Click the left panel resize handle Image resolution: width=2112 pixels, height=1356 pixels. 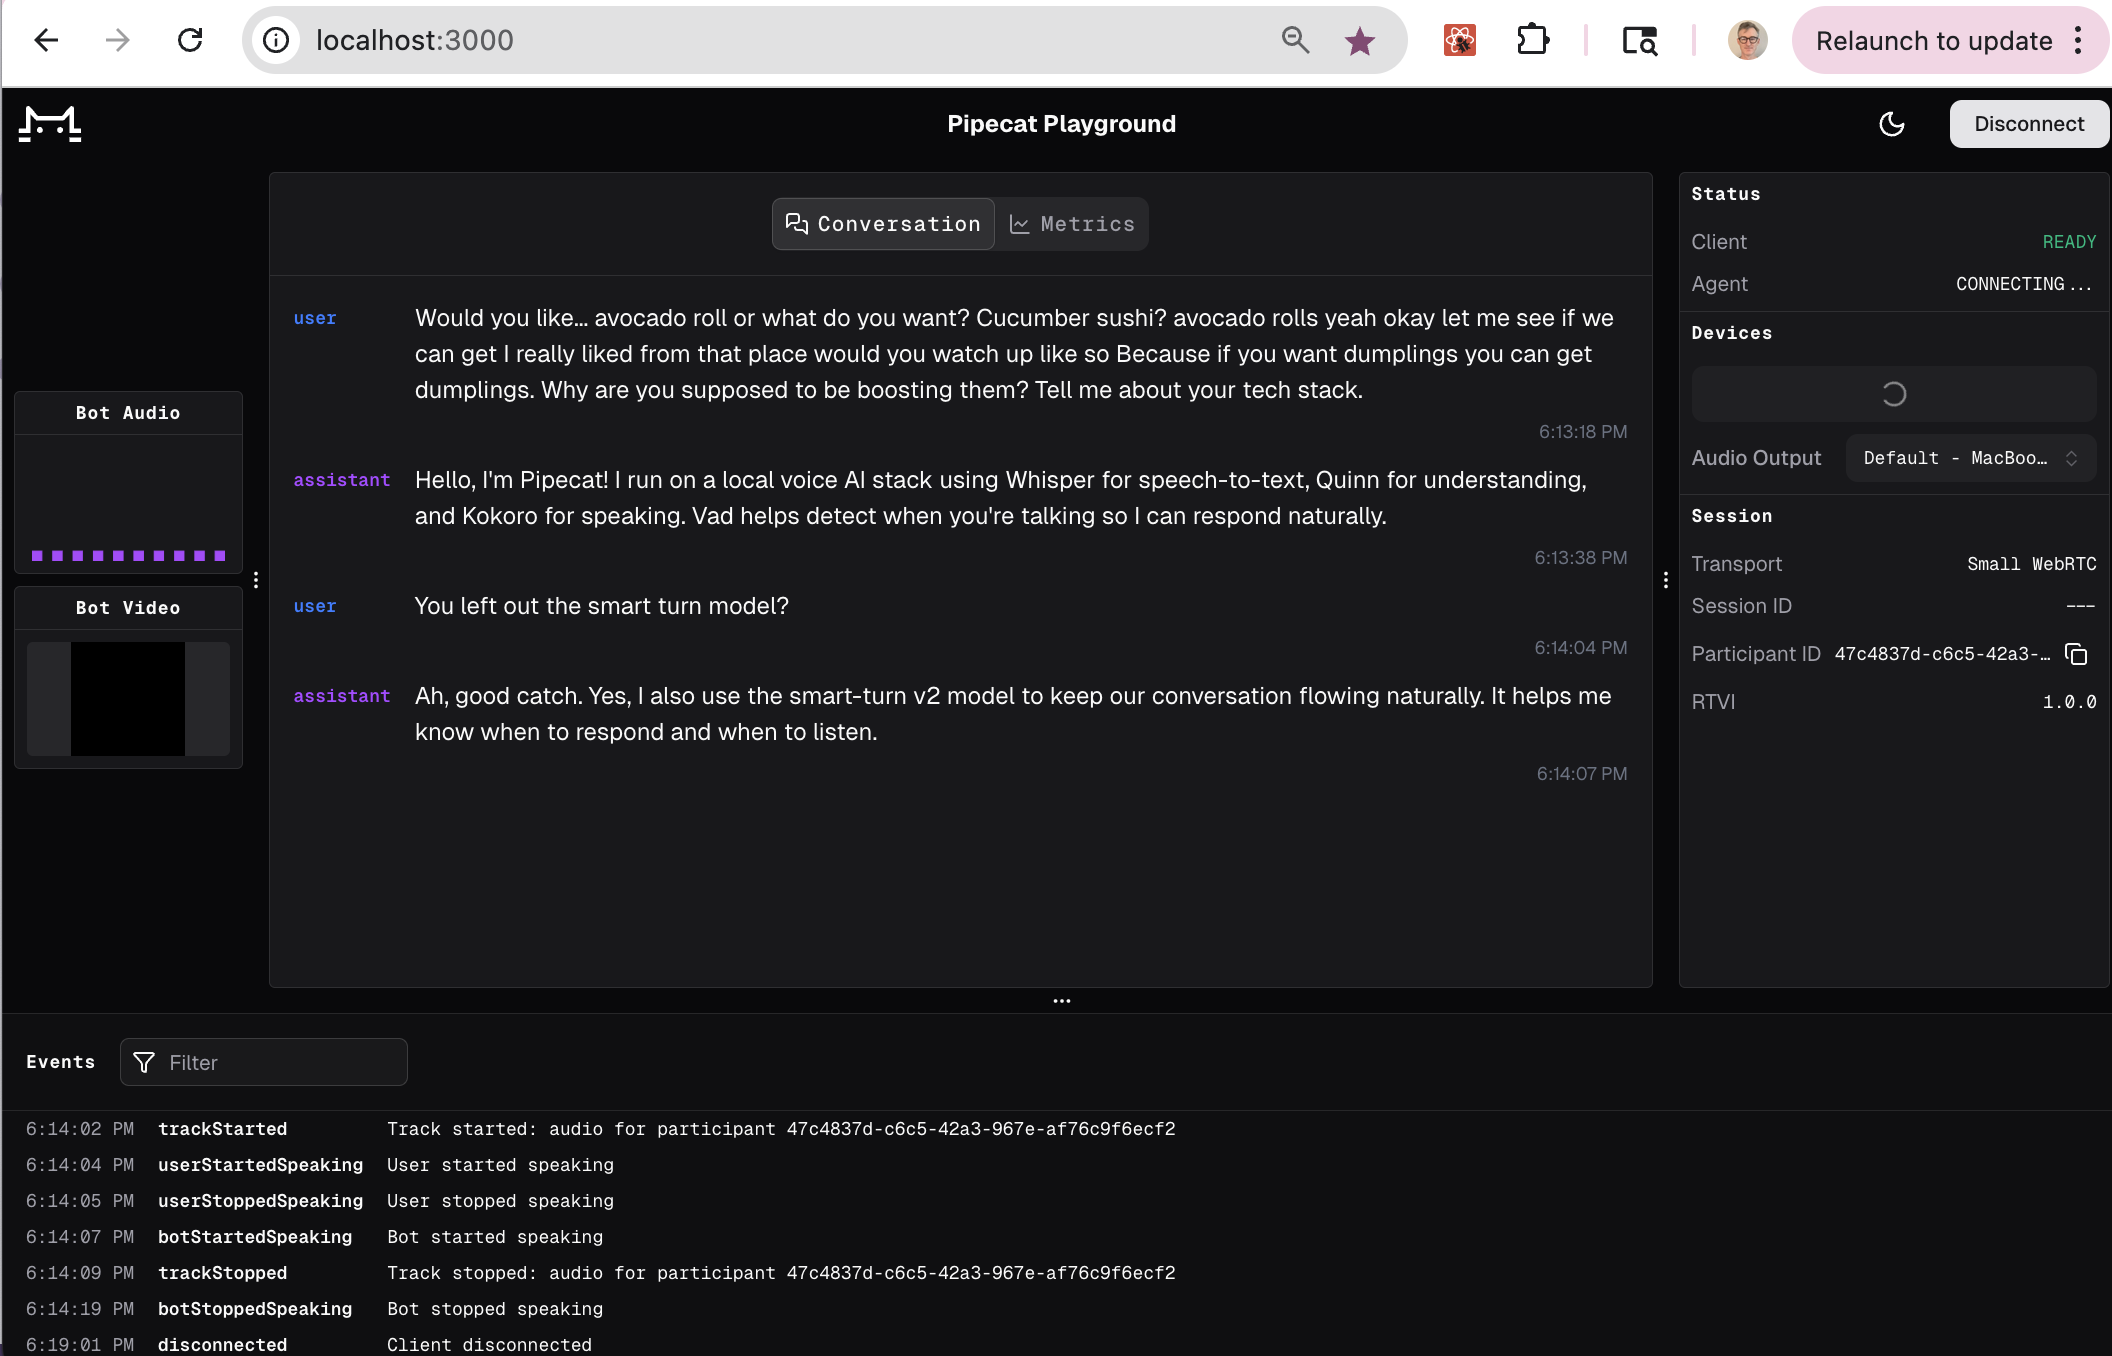[256, 580]
